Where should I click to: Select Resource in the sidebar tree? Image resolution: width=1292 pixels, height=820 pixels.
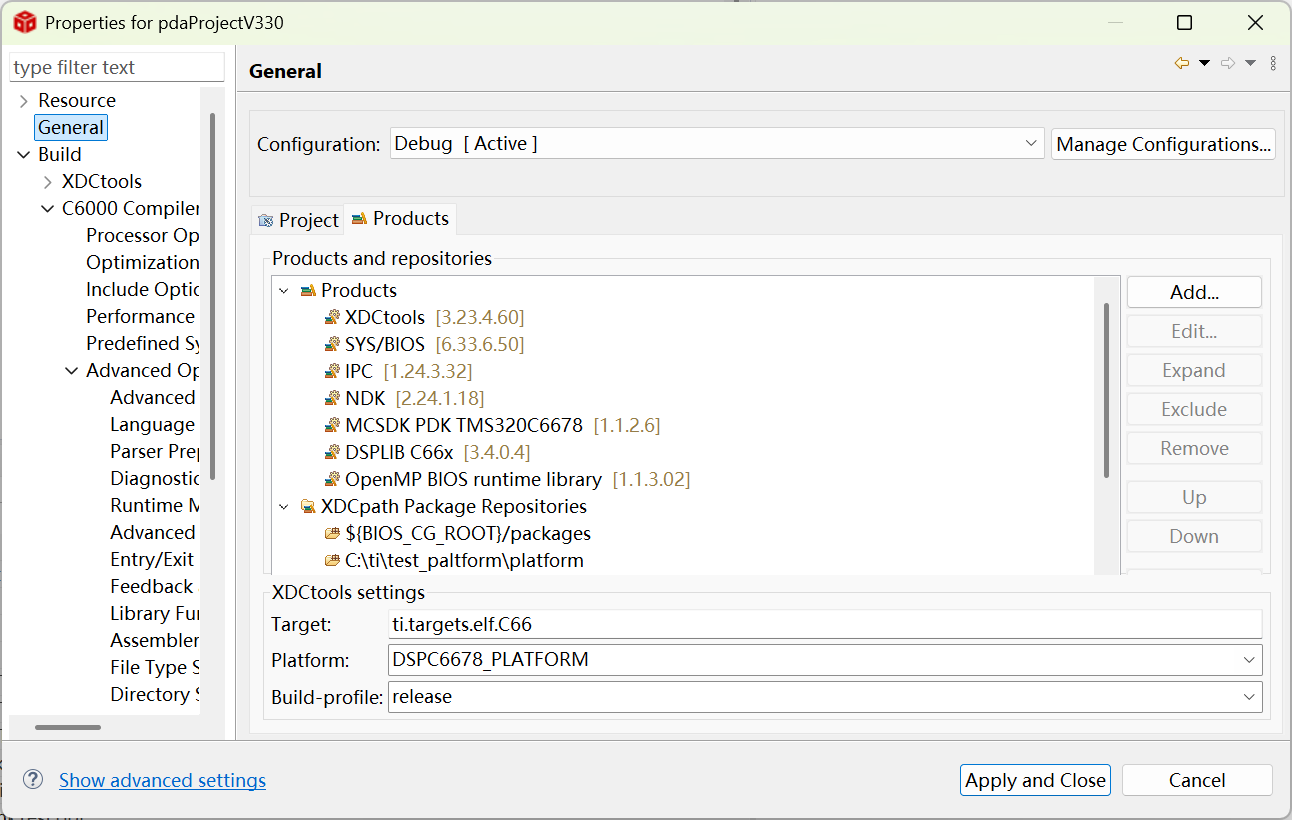click(77, 100)
